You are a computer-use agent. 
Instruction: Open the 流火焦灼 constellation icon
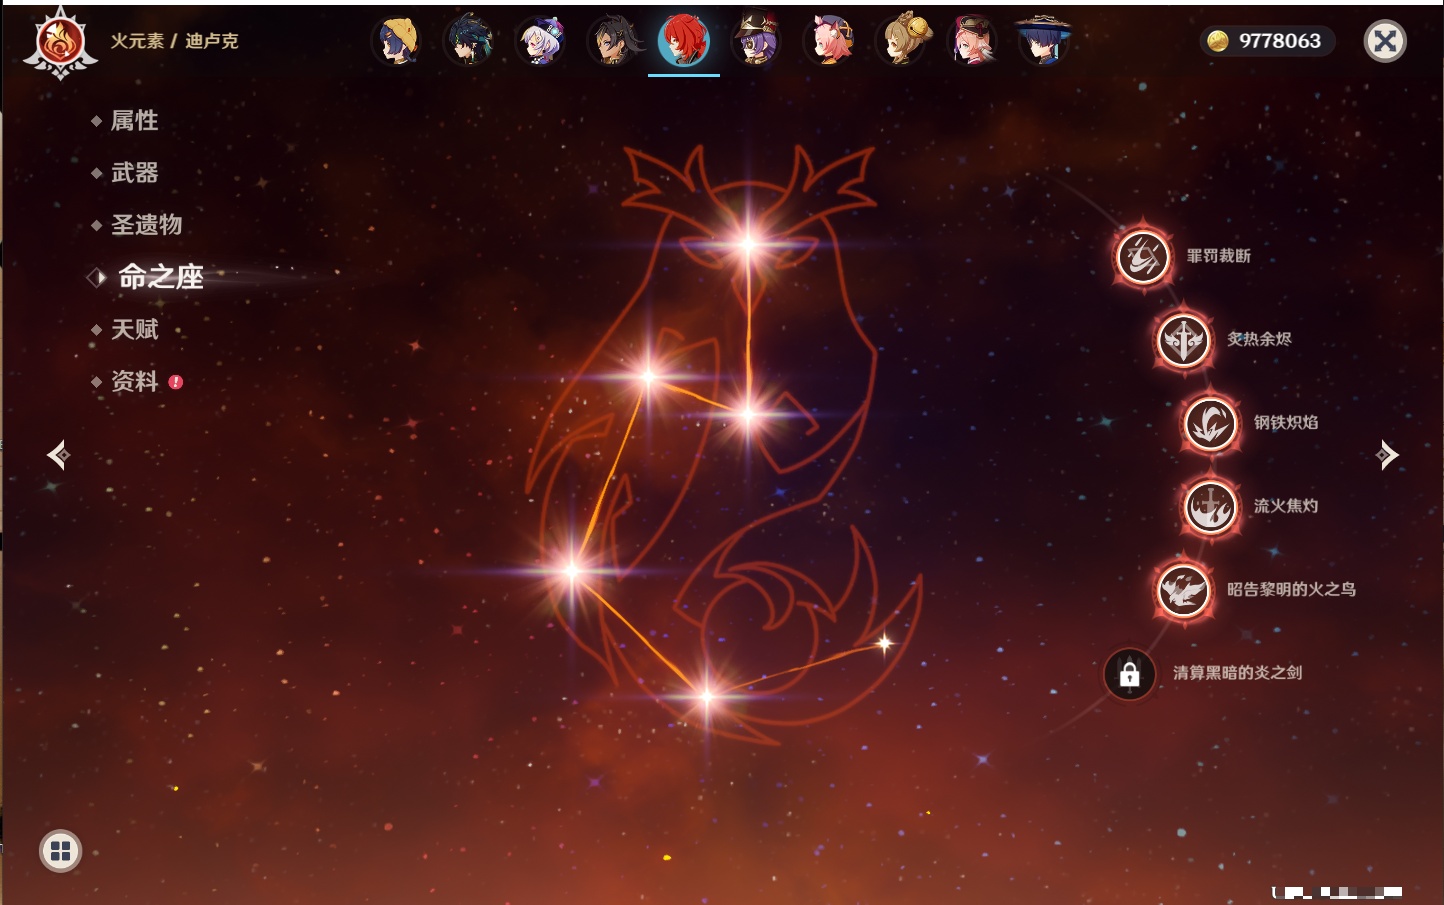(1210, 506)
